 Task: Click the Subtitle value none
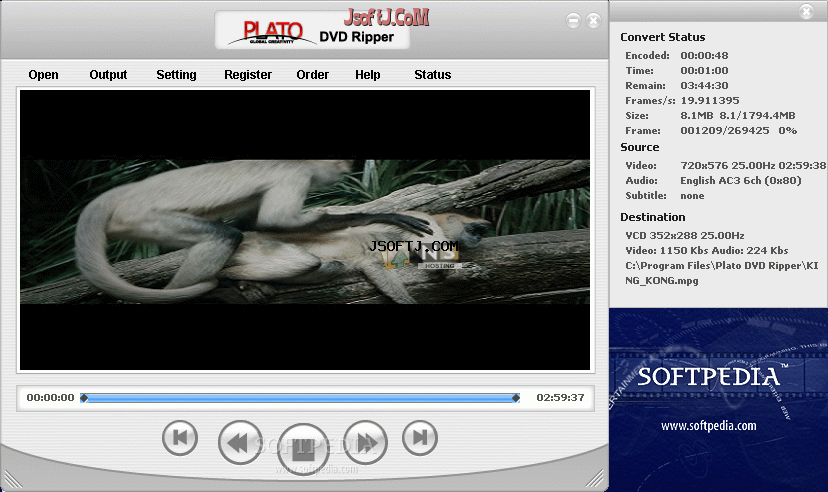click(692, 196)
